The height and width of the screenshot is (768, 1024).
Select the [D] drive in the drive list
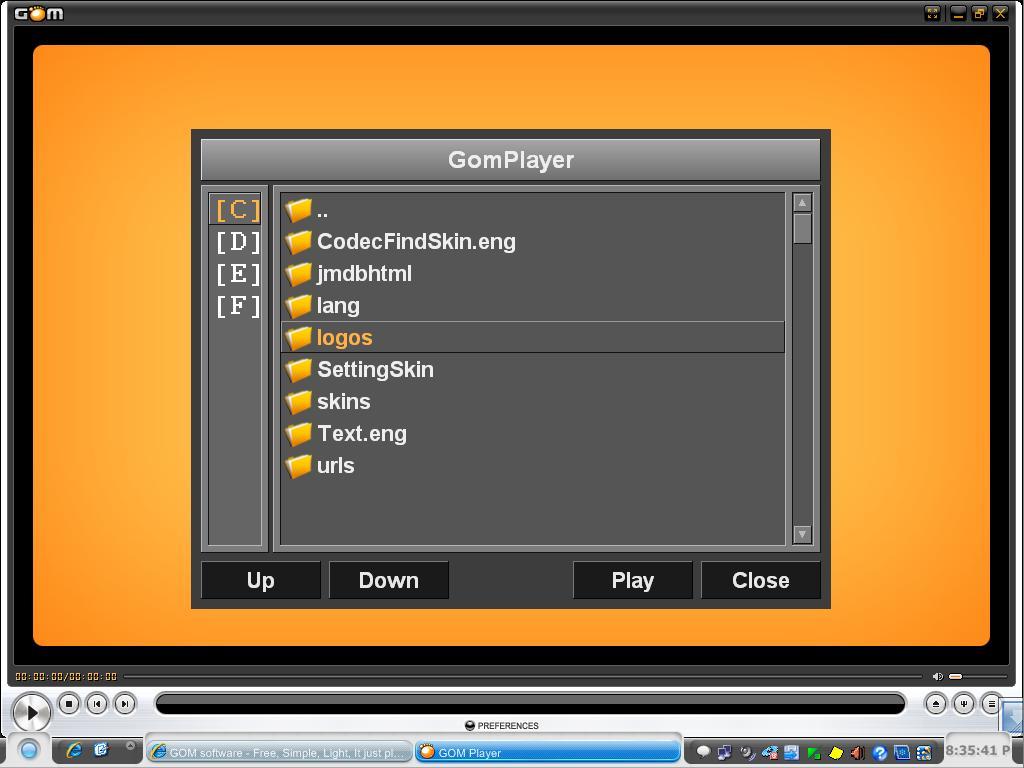pos(235,241)
